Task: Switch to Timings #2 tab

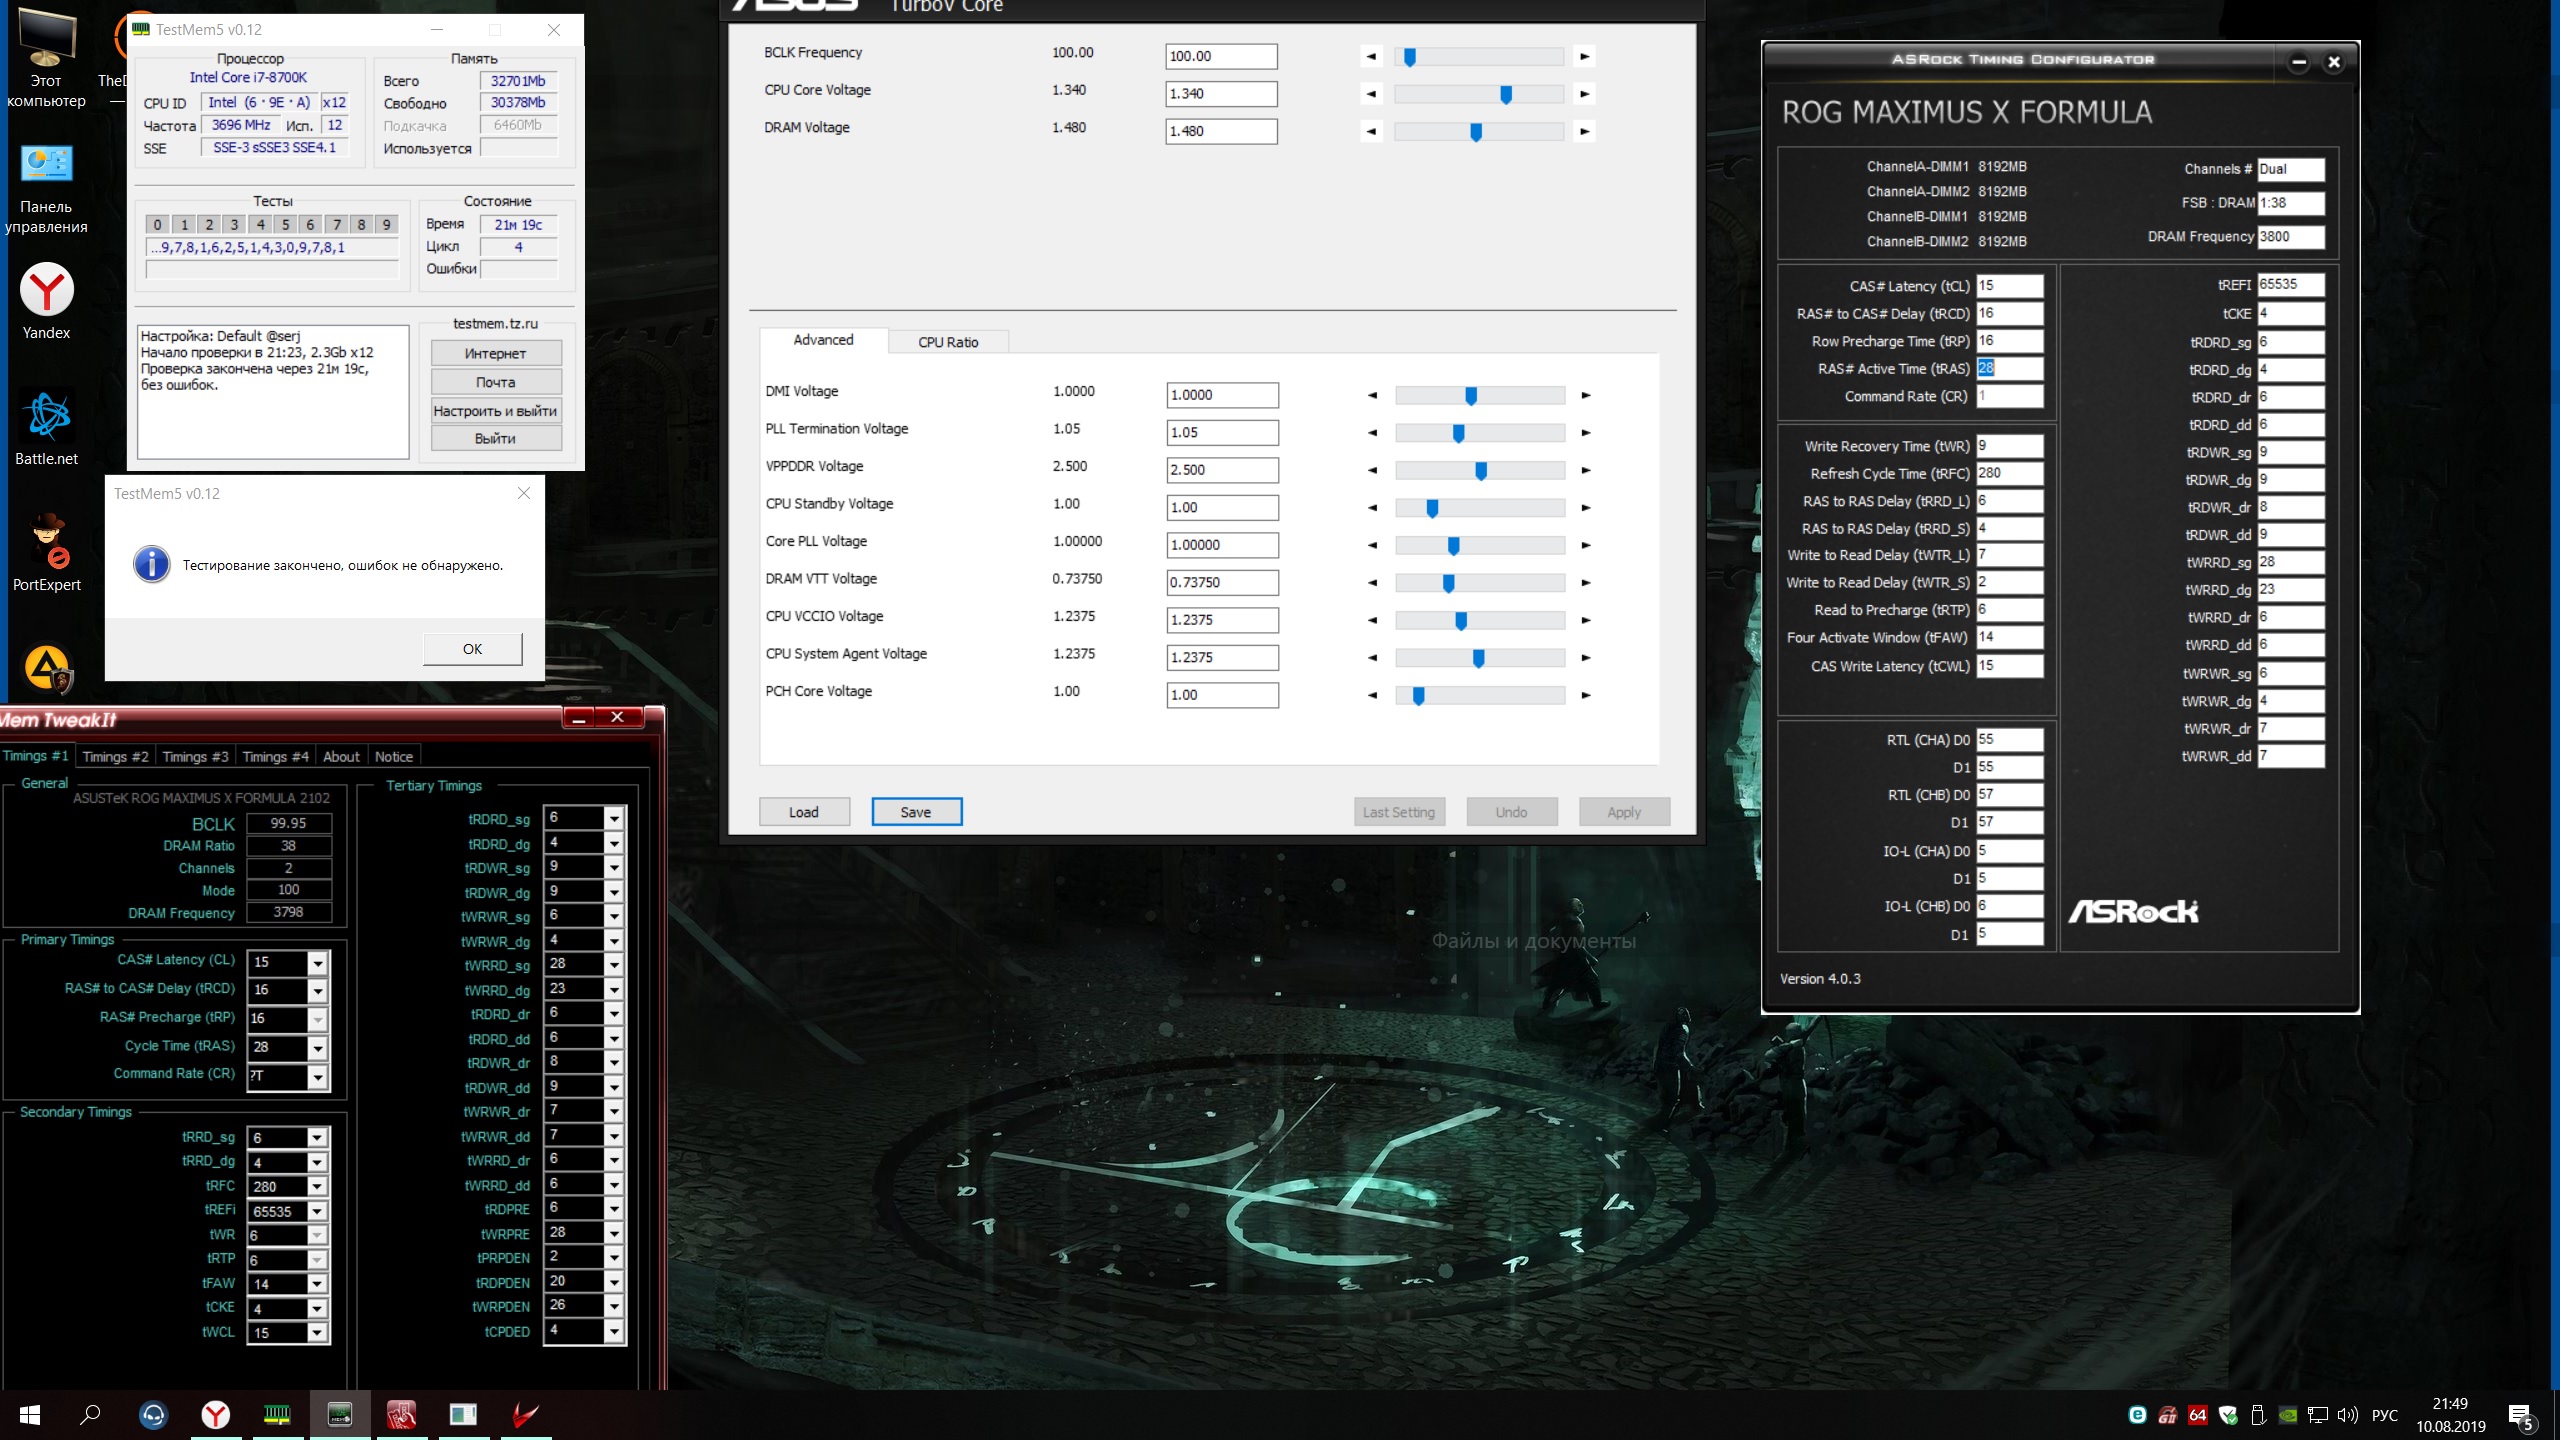Action: 115,757
